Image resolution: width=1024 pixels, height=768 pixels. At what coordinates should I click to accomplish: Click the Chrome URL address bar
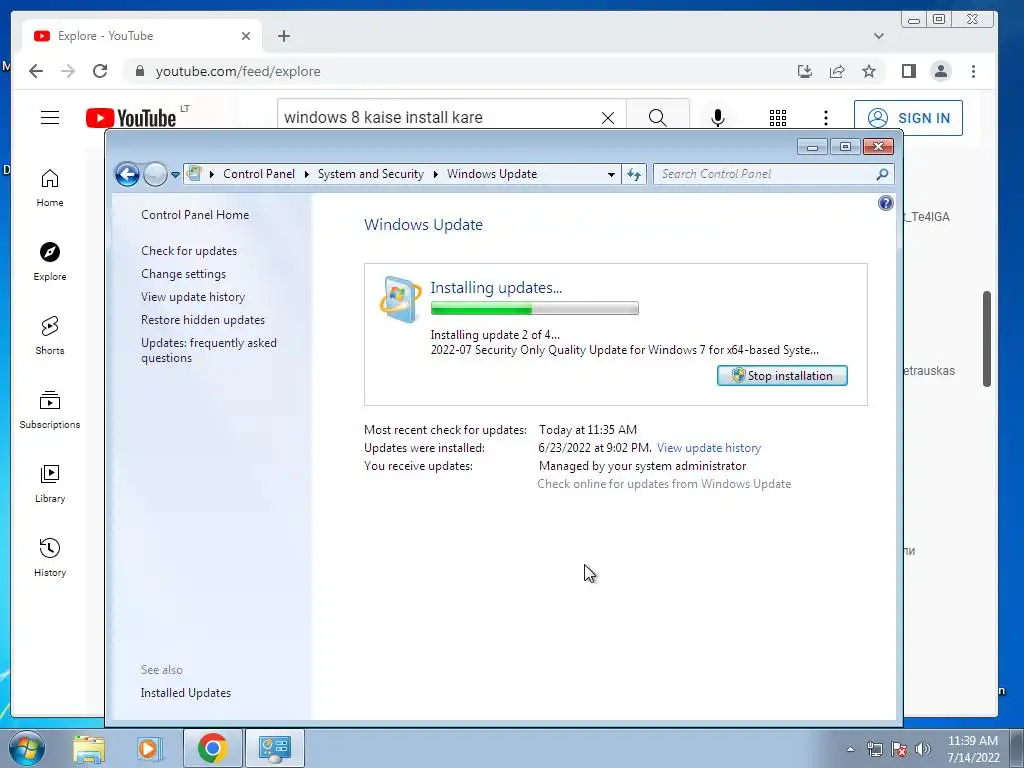[x=457, y=71]
